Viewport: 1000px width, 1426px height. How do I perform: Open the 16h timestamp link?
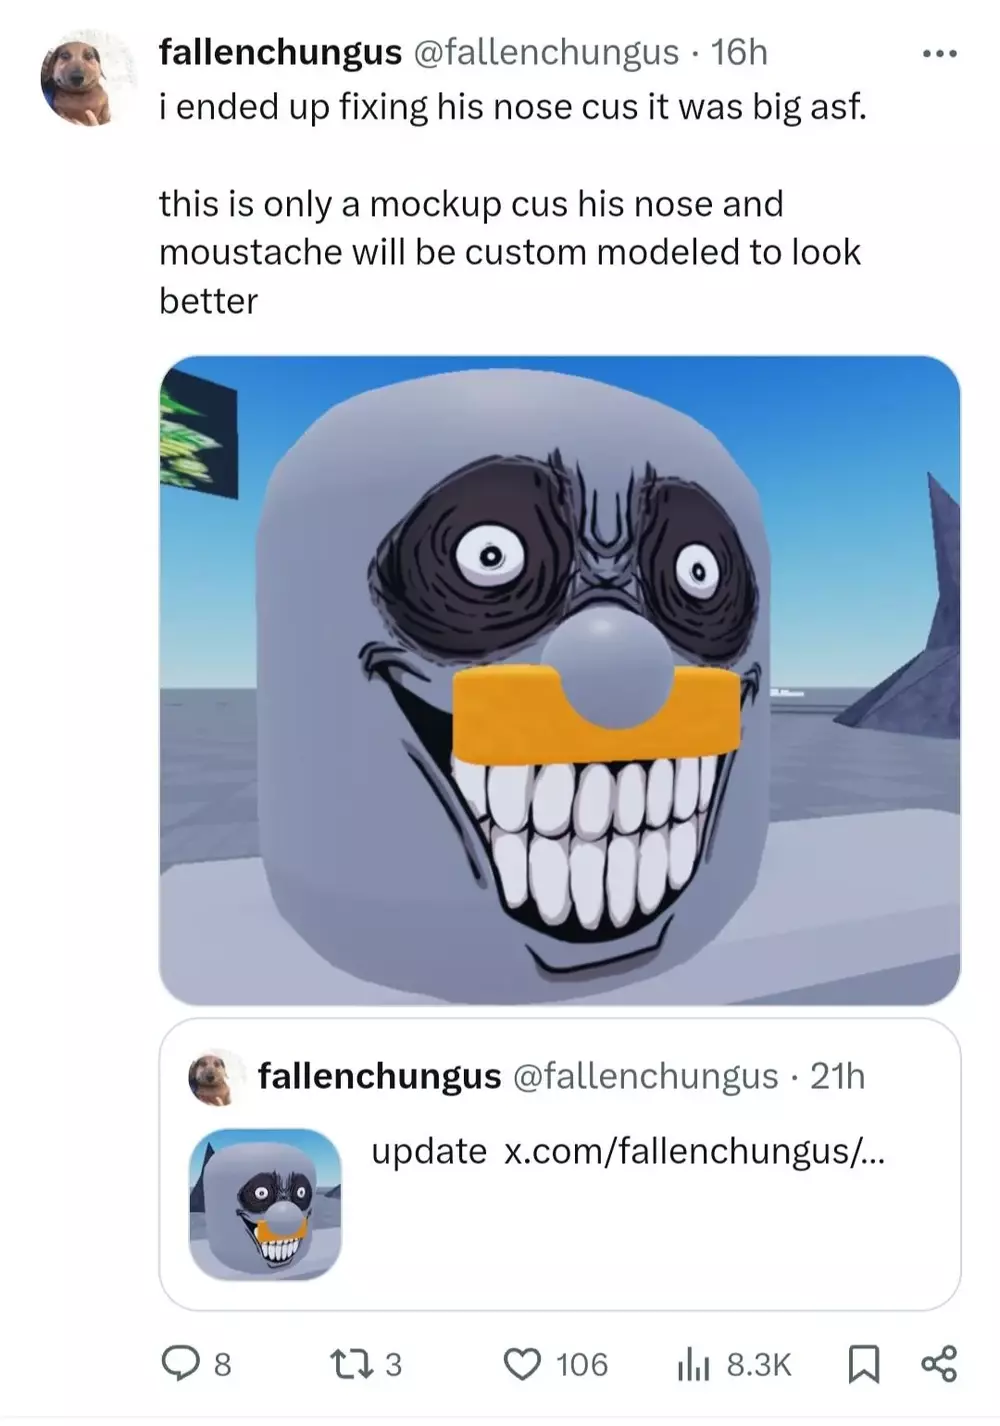(738, 52)
